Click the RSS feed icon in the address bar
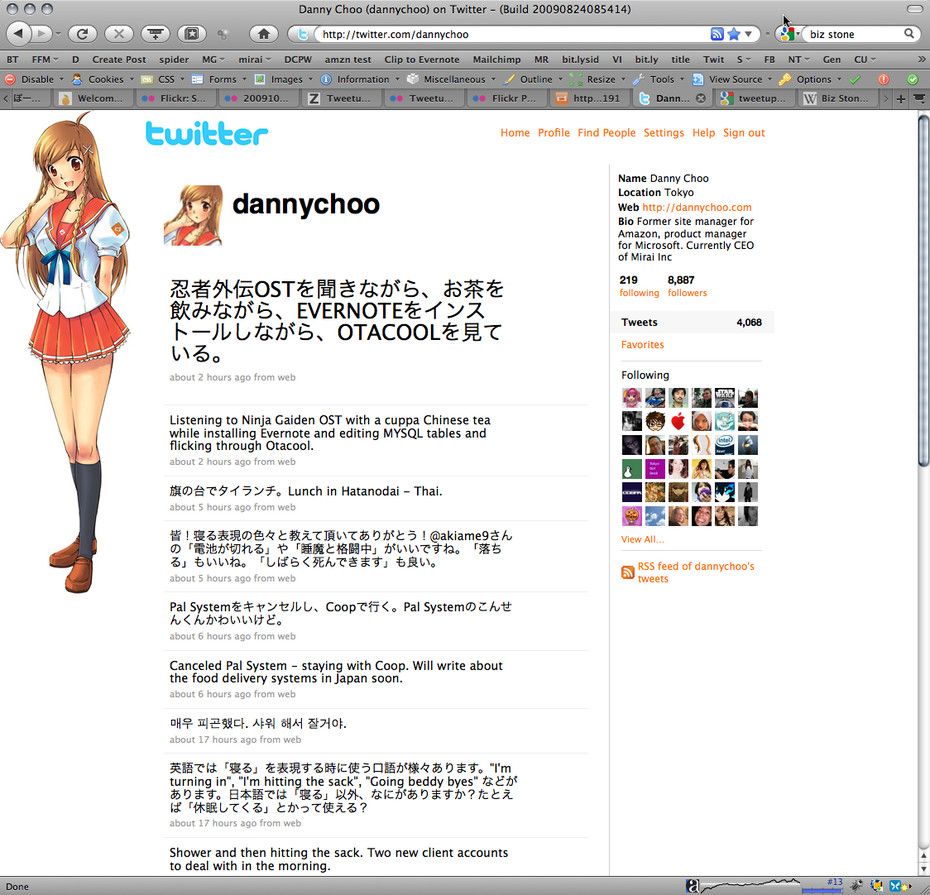The width and height of the screenshot is (930, 895). click(x=716, y=34)
